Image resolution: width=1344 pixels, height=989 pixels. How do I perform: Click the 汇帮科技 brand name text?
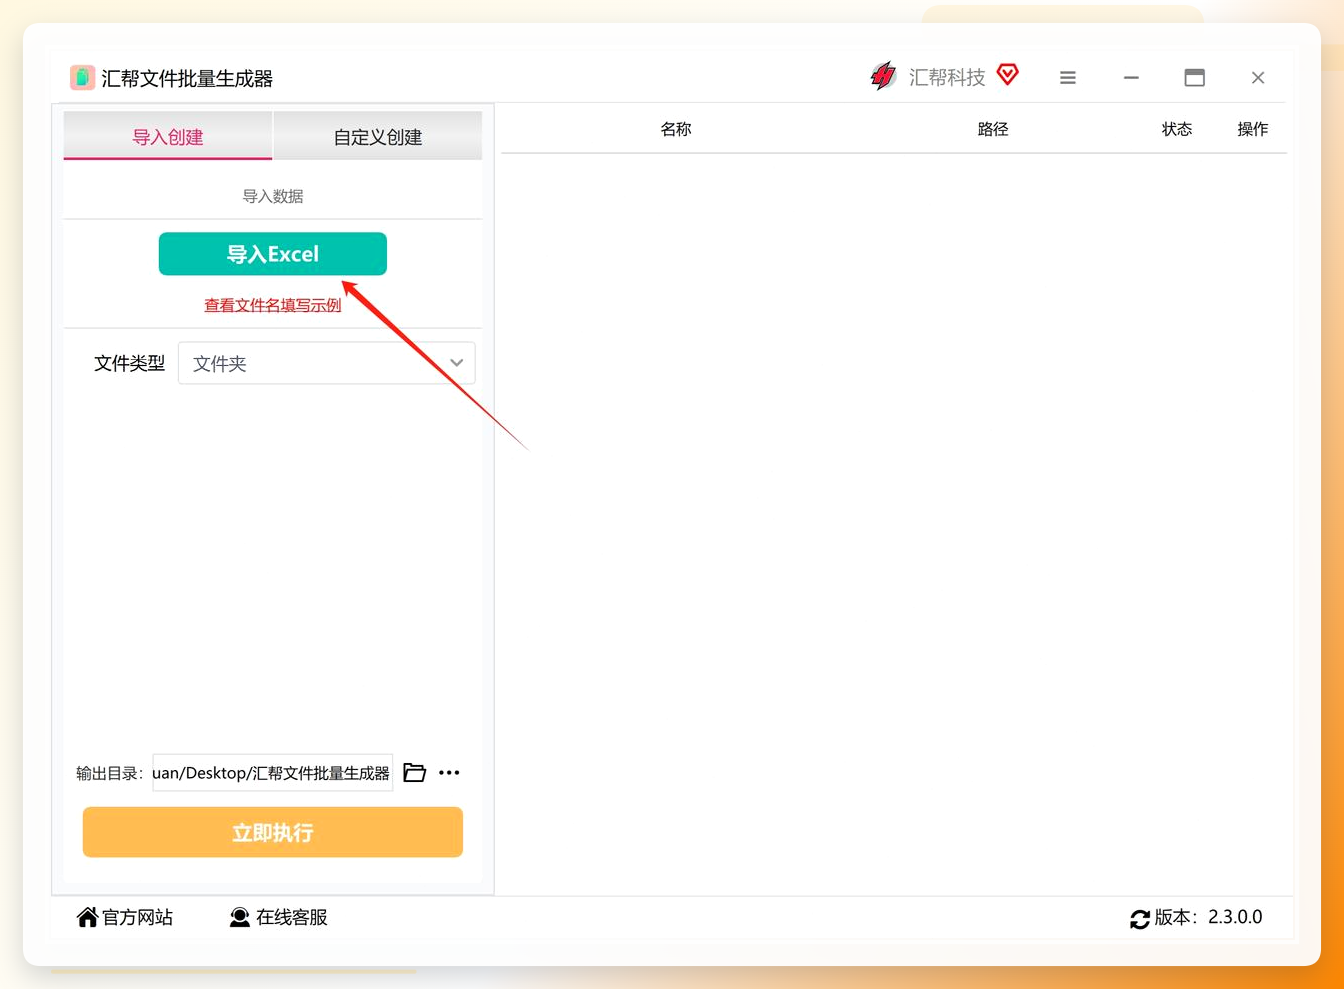coord(947,77)
